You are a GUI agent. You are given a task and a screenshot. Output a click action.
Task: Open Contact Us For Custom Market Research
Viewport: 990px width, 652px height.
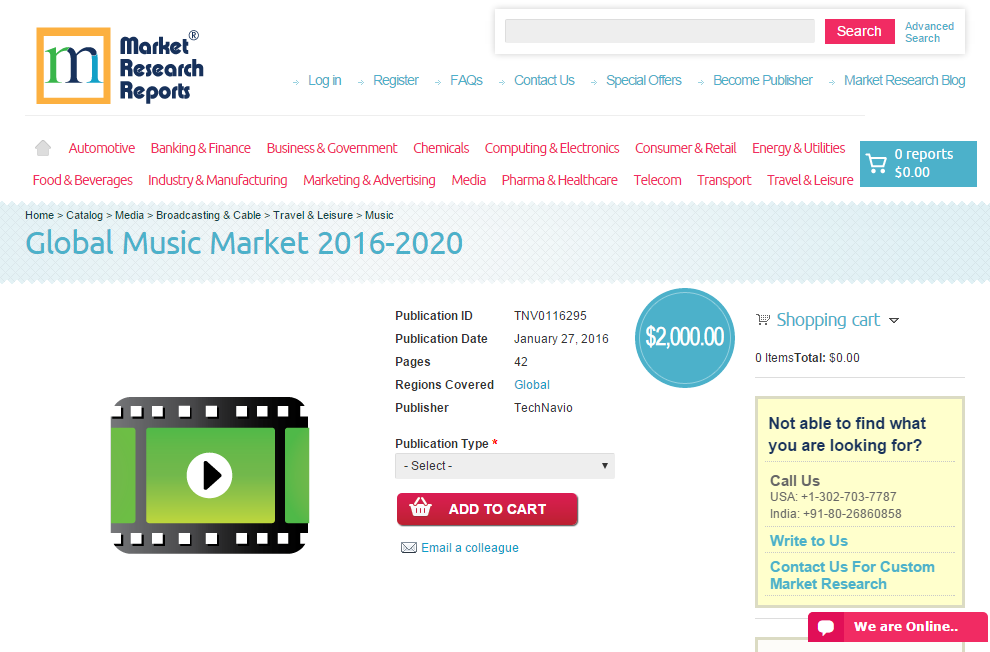[x=852, y=575]
